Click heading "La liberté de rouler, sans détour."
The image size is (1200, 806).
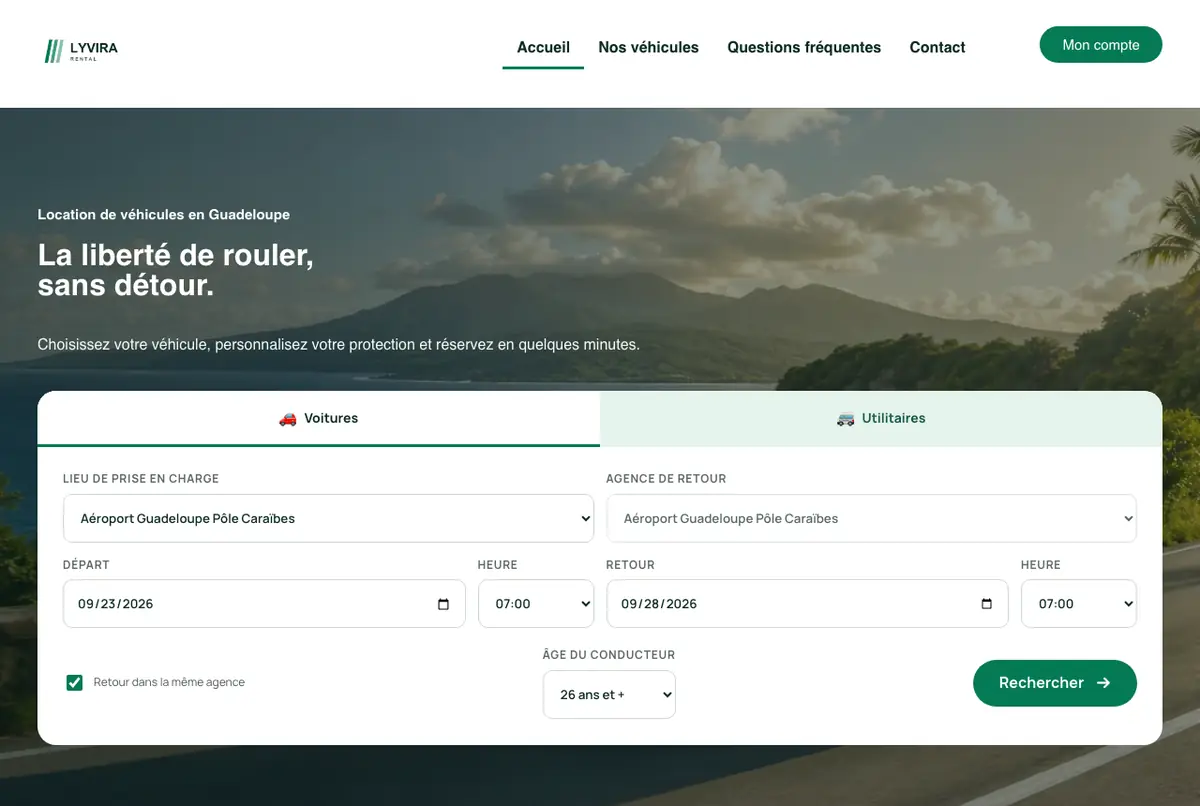point(176,270)
